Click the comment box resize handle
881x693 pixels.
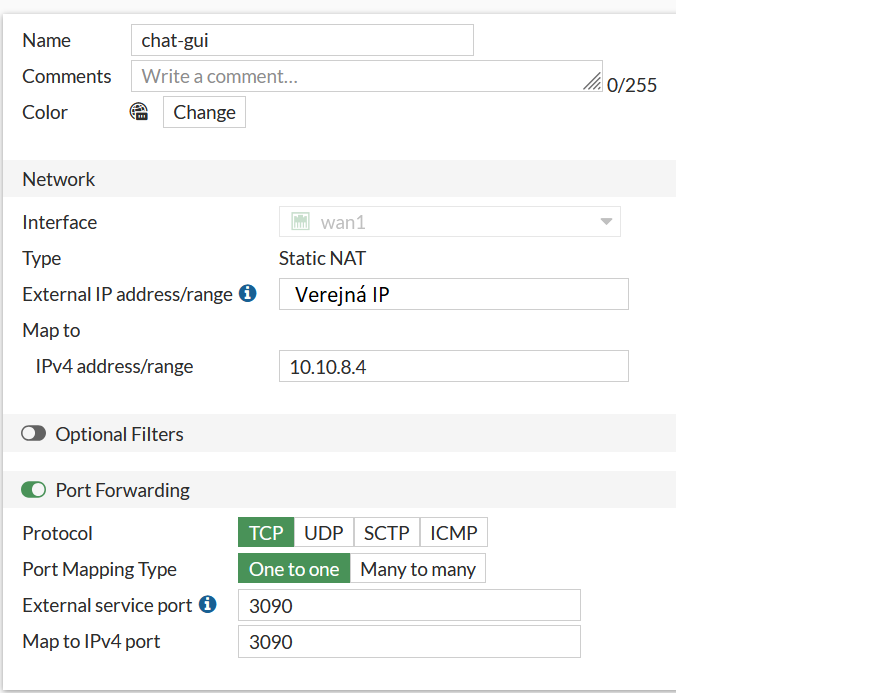(x=592, y=82)
